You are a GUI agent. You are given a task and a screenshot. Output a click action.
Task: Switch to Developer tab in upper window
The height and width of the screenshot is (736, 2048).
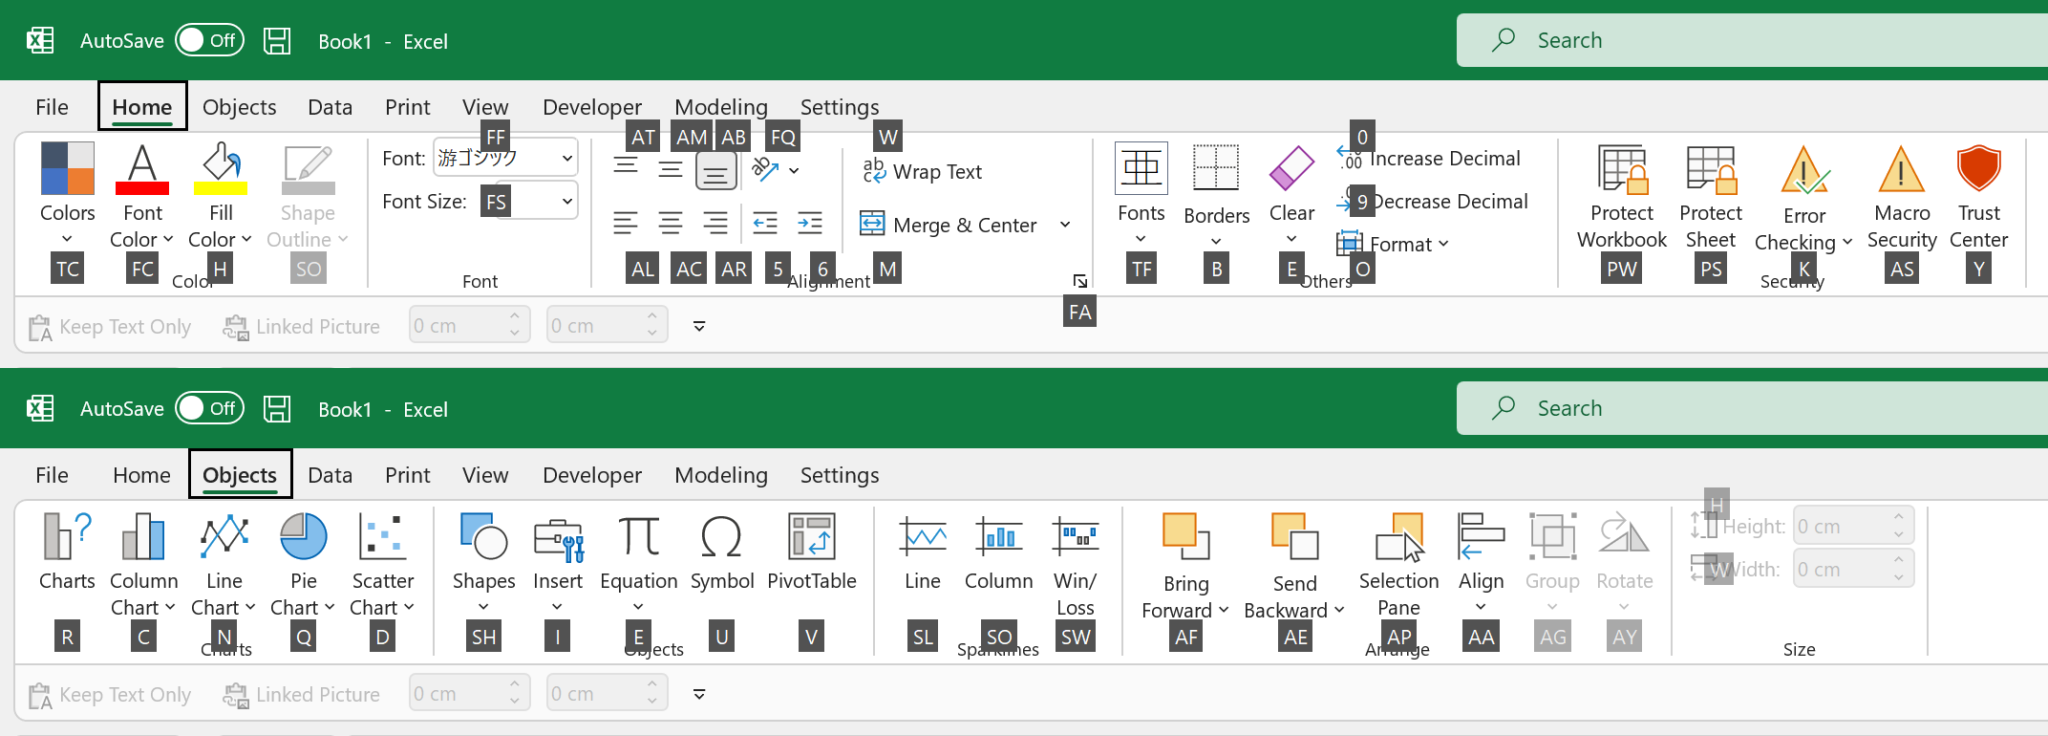[592, 107]
